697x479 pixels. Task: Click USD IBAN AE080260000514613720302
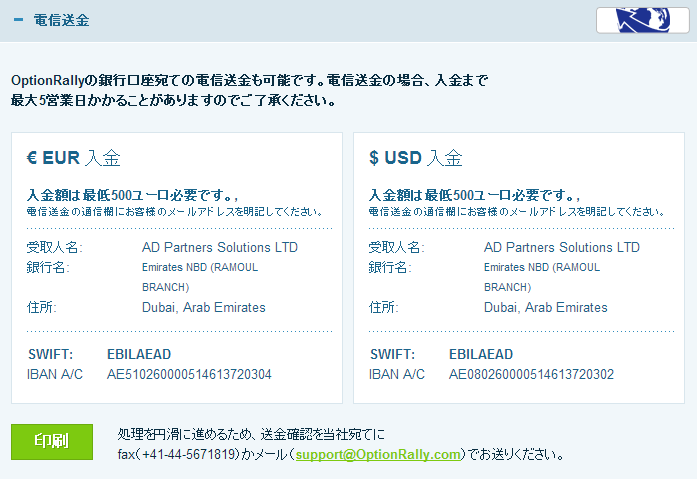point(531,374)
